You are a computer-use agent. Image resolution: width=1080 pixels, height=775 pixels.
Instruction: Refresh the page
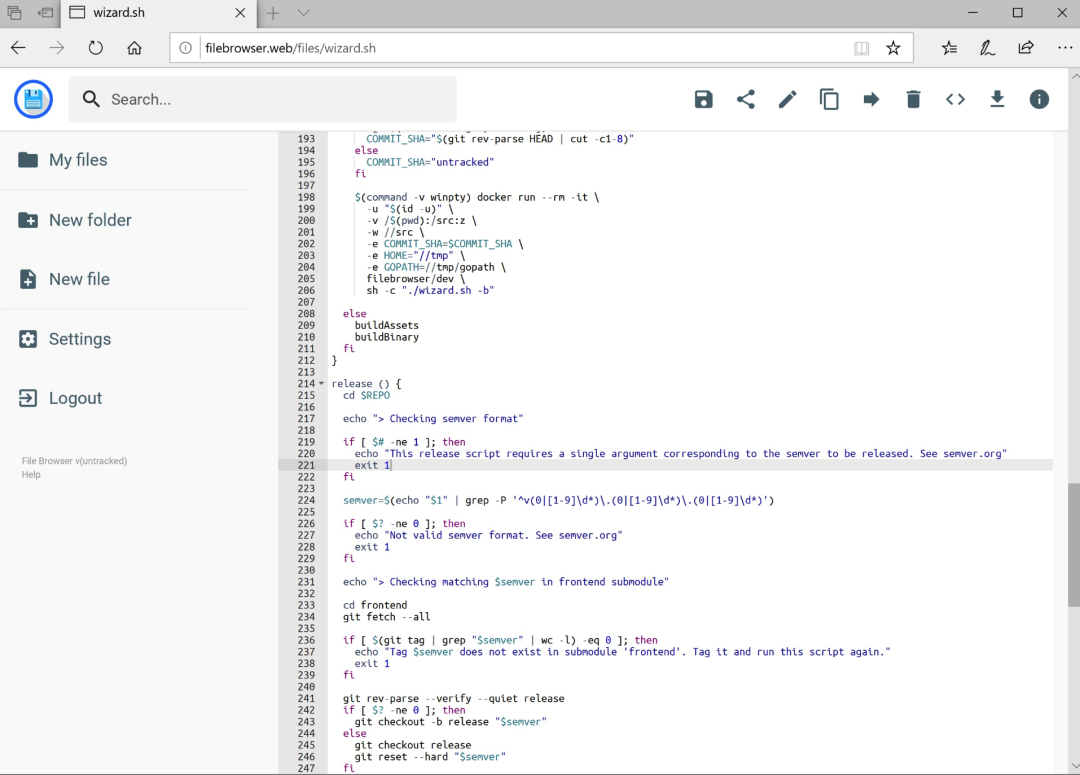[x=96, y=48]
